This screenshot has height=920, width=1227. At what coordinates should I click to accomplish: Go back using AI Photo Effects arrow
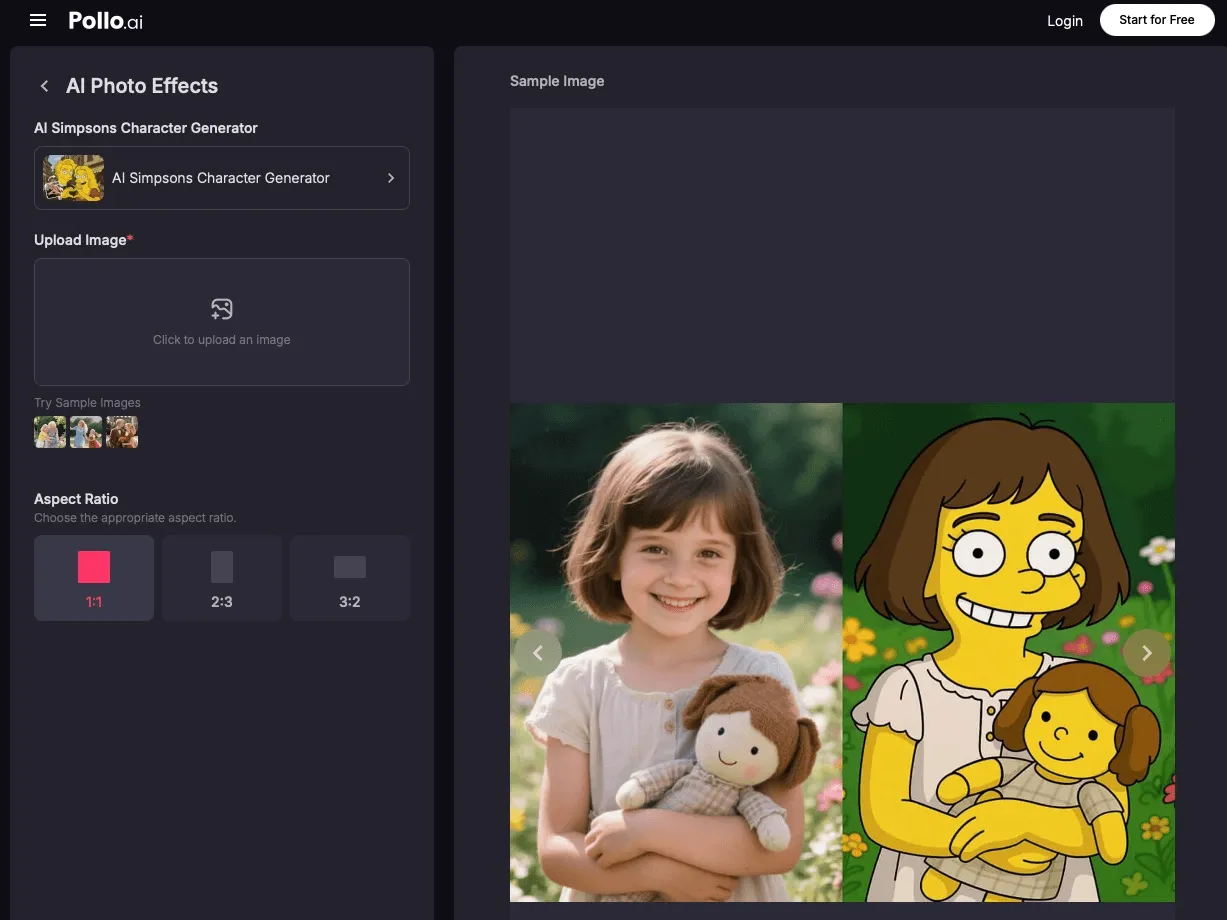(44, 86)
